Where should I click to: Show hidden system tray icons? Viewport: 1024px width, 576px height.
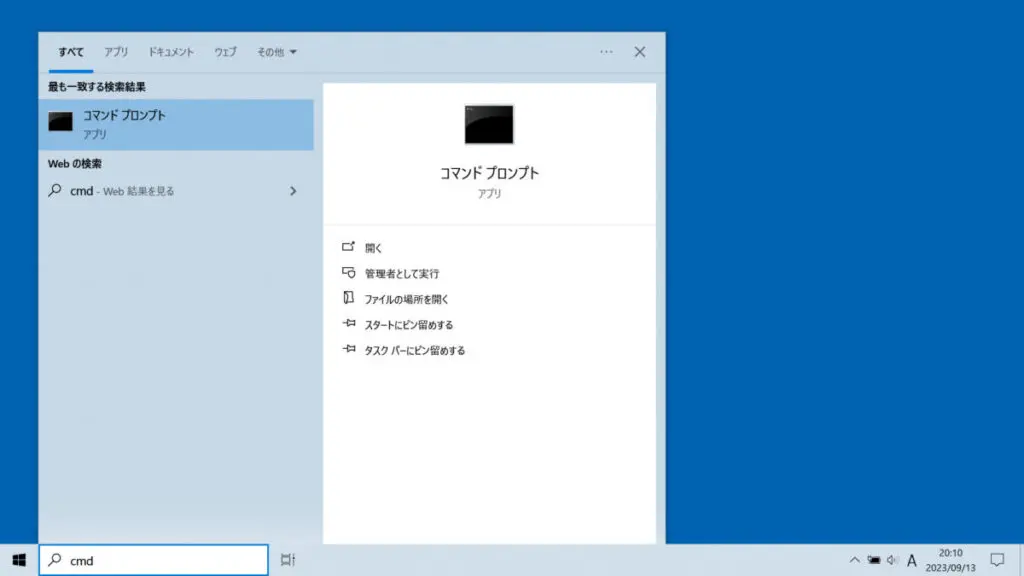tap(854, 560)
